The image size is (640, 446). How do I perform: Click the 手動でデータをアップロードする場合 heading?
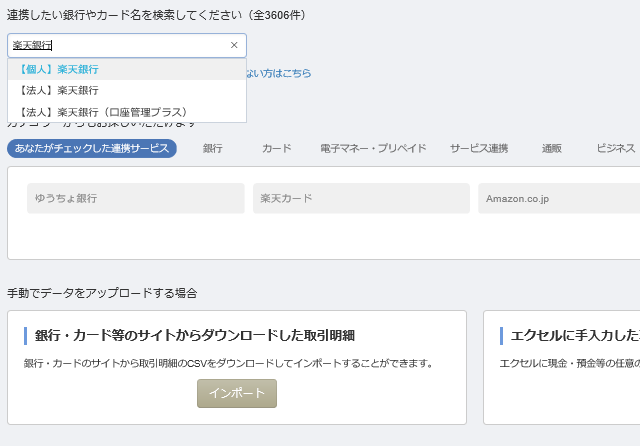tap(102, 293)
